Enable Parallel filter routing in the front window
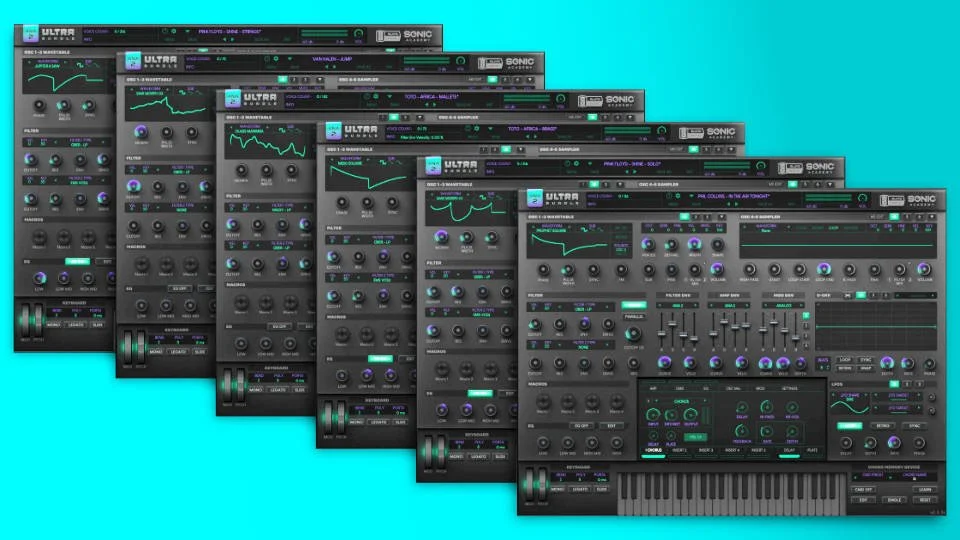The width and height of the screenshot is (960, 540). pyautogui.click(x=634, y=317)
